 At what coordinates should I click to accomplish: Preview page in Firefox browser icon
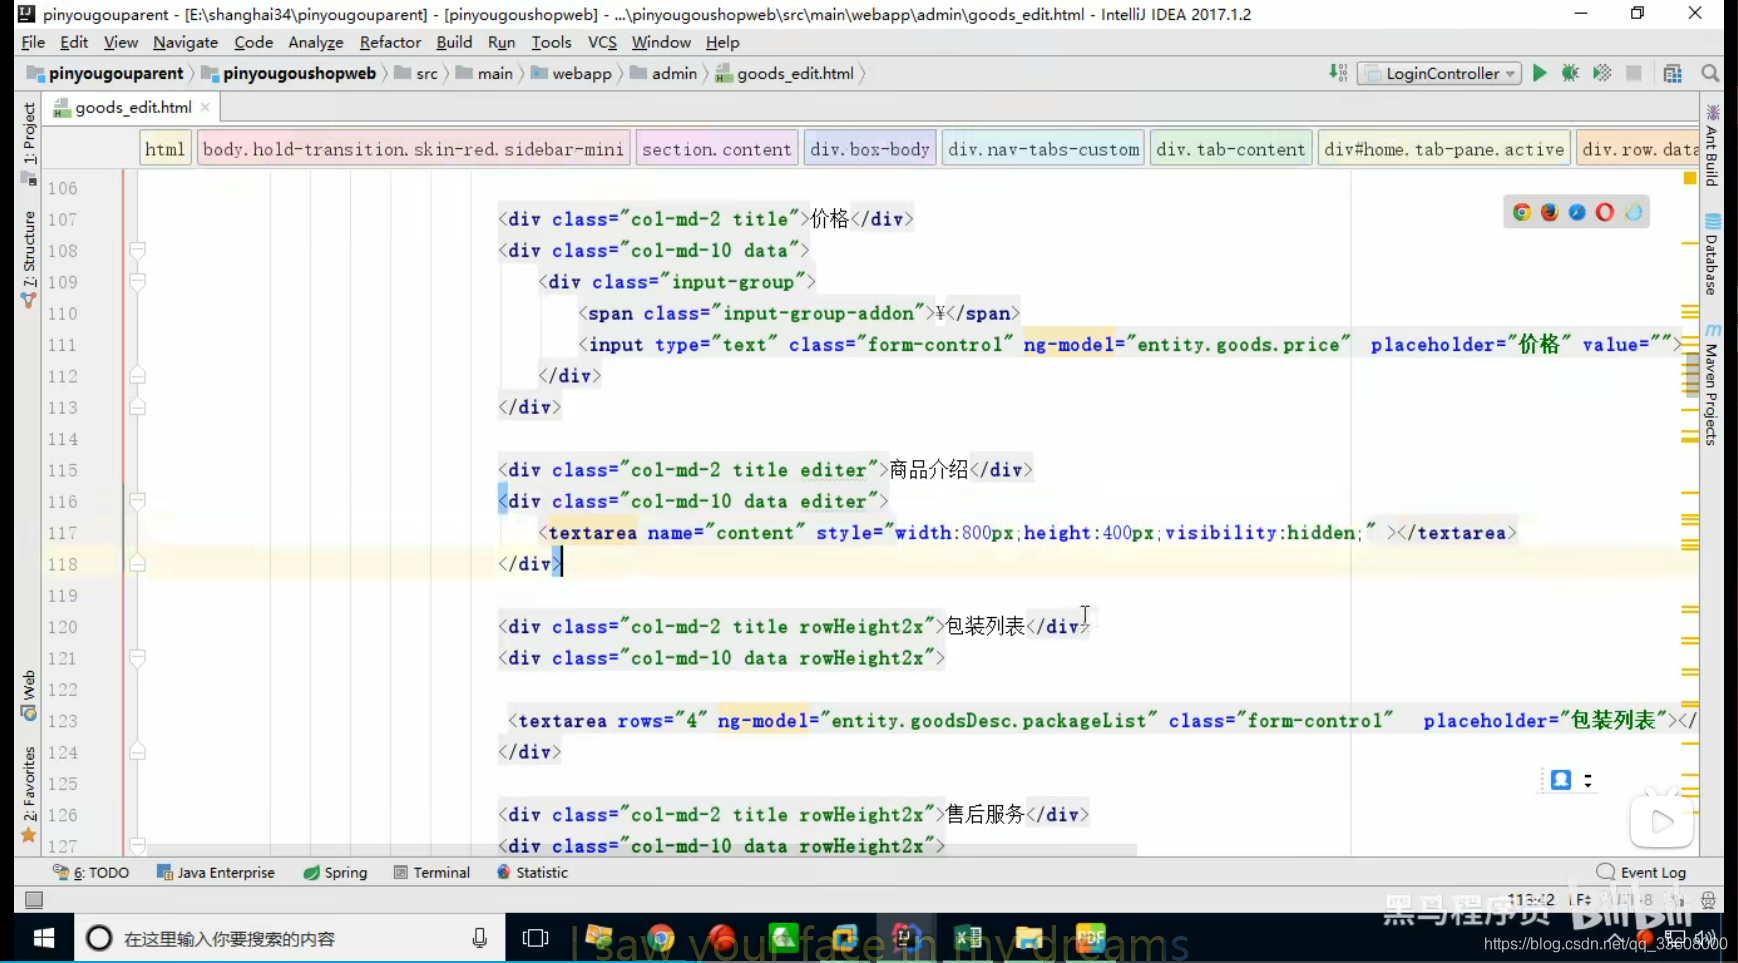(x=1550, y=212)
